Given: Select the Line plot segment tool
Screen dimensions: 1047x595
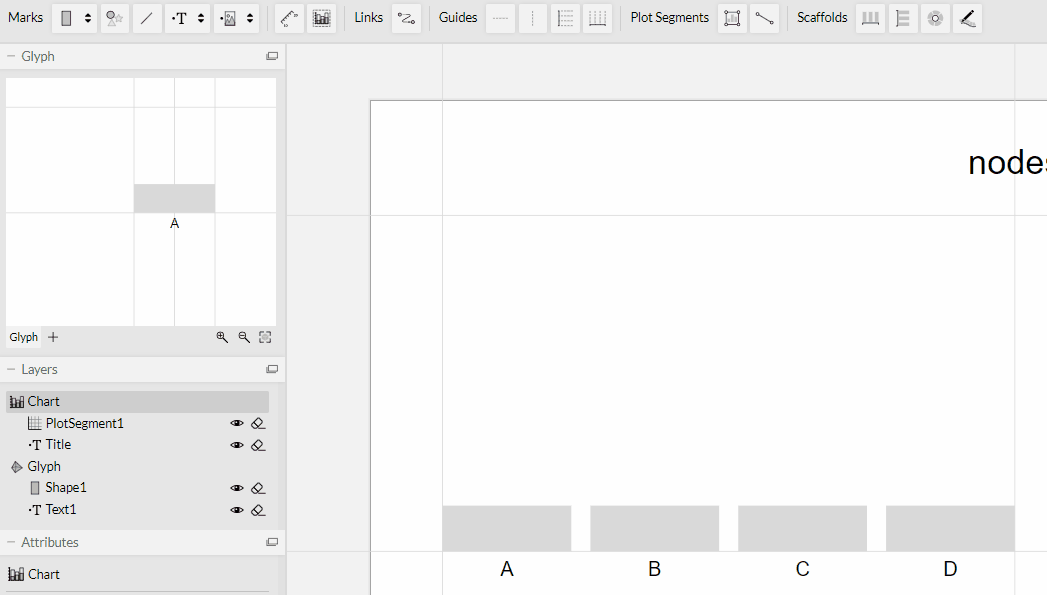Looking at the screenshot, I should point(765,18).
